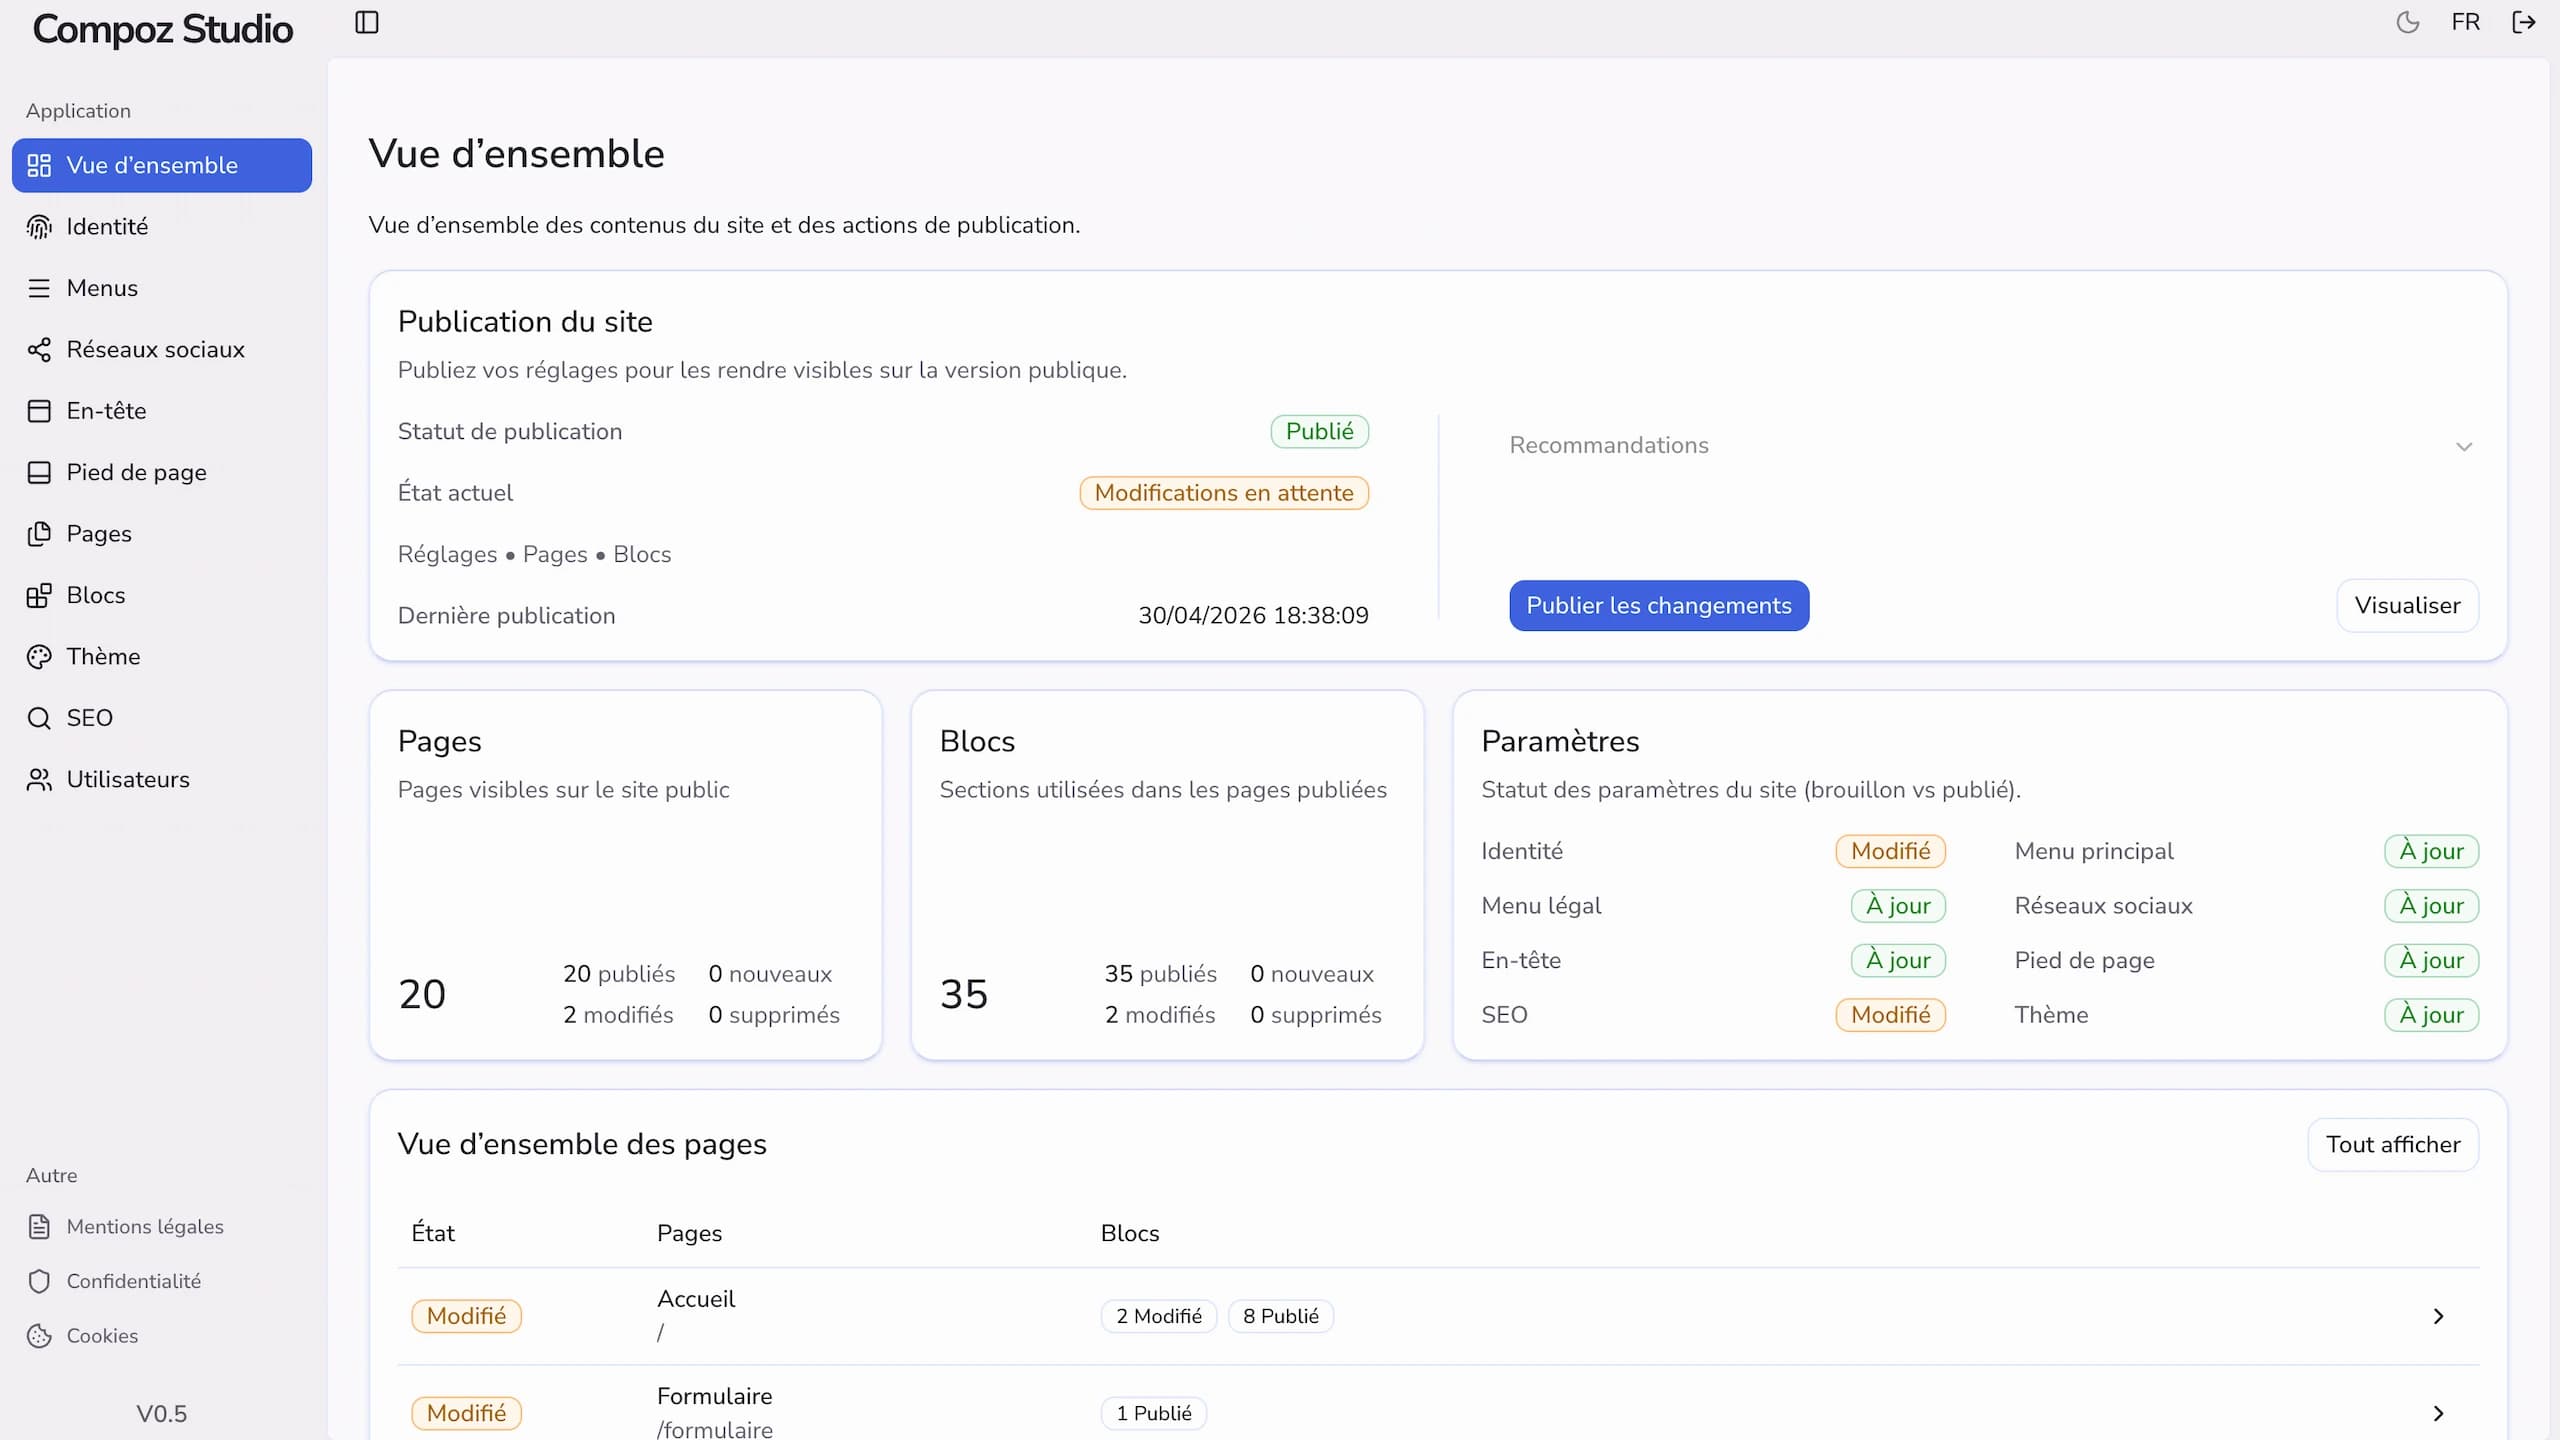2560x1440 pixels.
Task: Click the Mentions légales document icon
Action: click(x=39, y=1227)
